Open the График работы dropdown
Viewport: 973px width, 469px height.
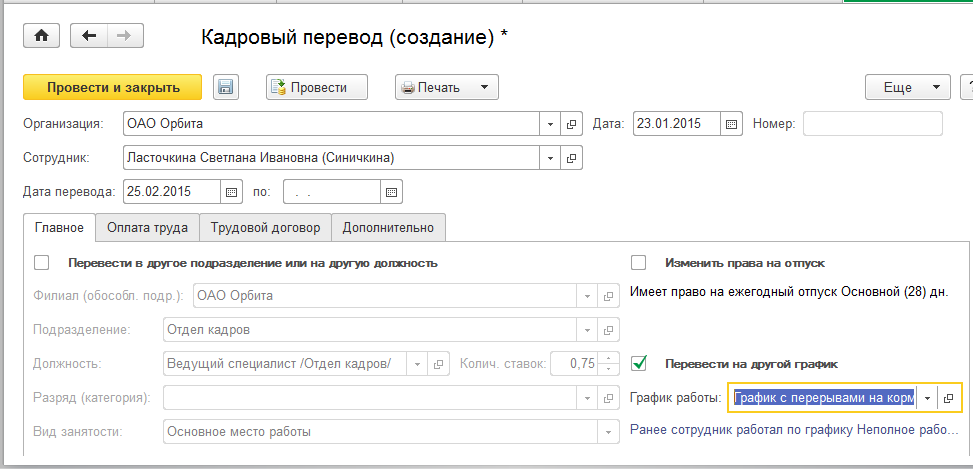coord(927,398)
